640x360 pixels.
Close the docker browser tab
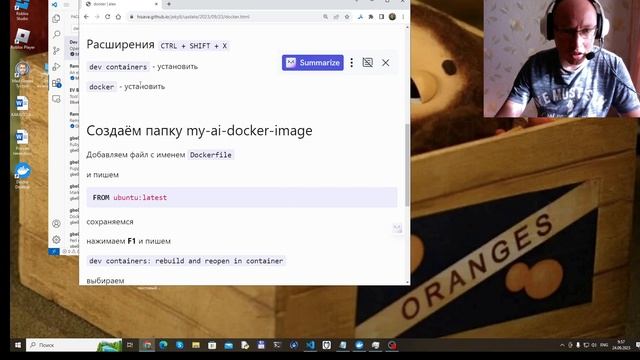click(156, 4)
